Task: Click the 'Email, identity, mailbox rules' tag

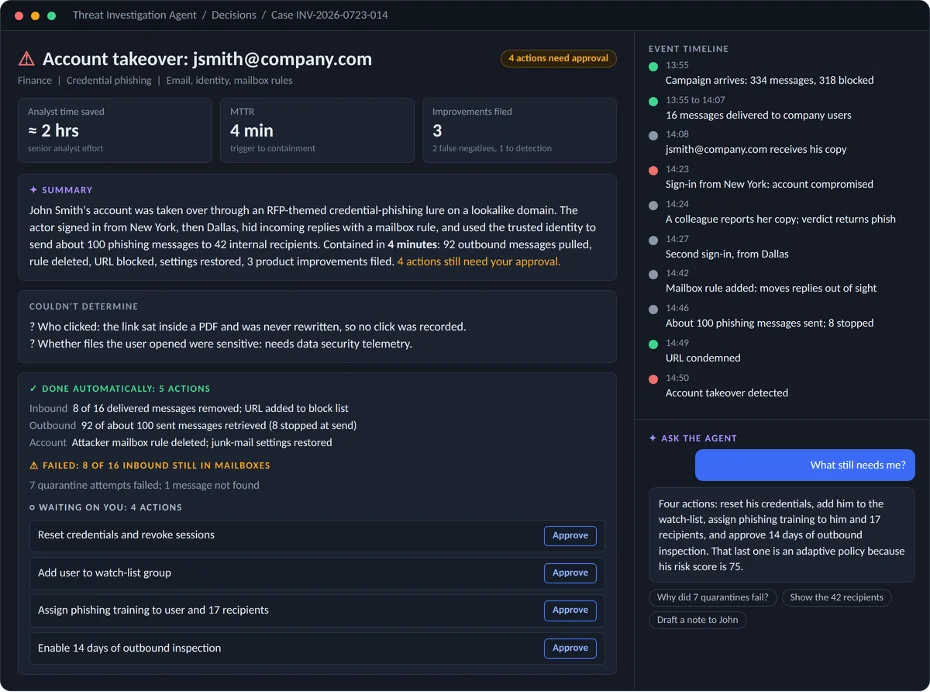Action: [x=229, y=81]
